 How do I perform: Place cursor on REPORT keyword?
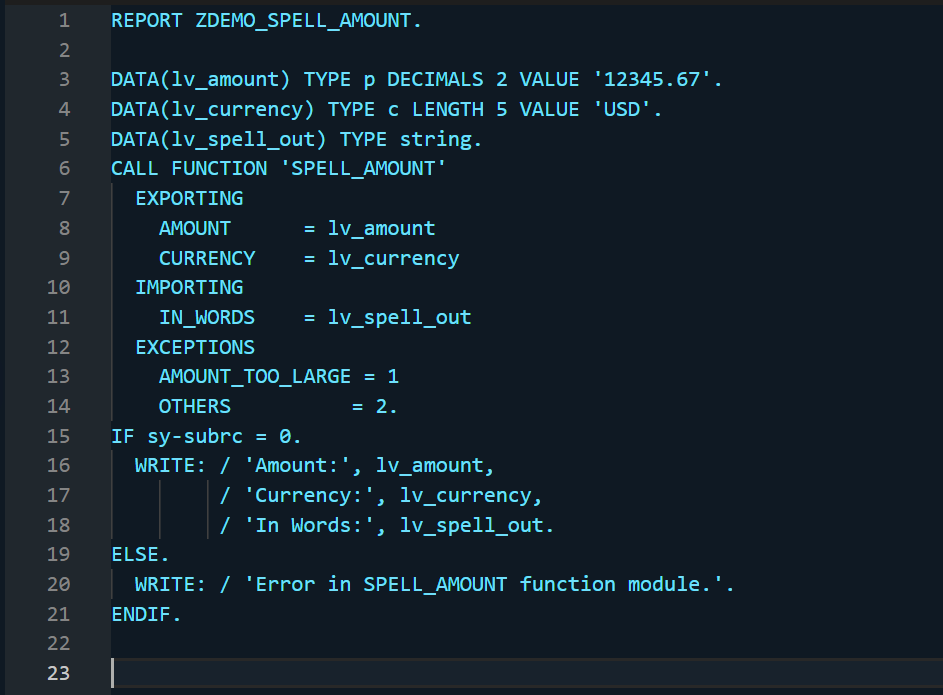tap(146, 20)
